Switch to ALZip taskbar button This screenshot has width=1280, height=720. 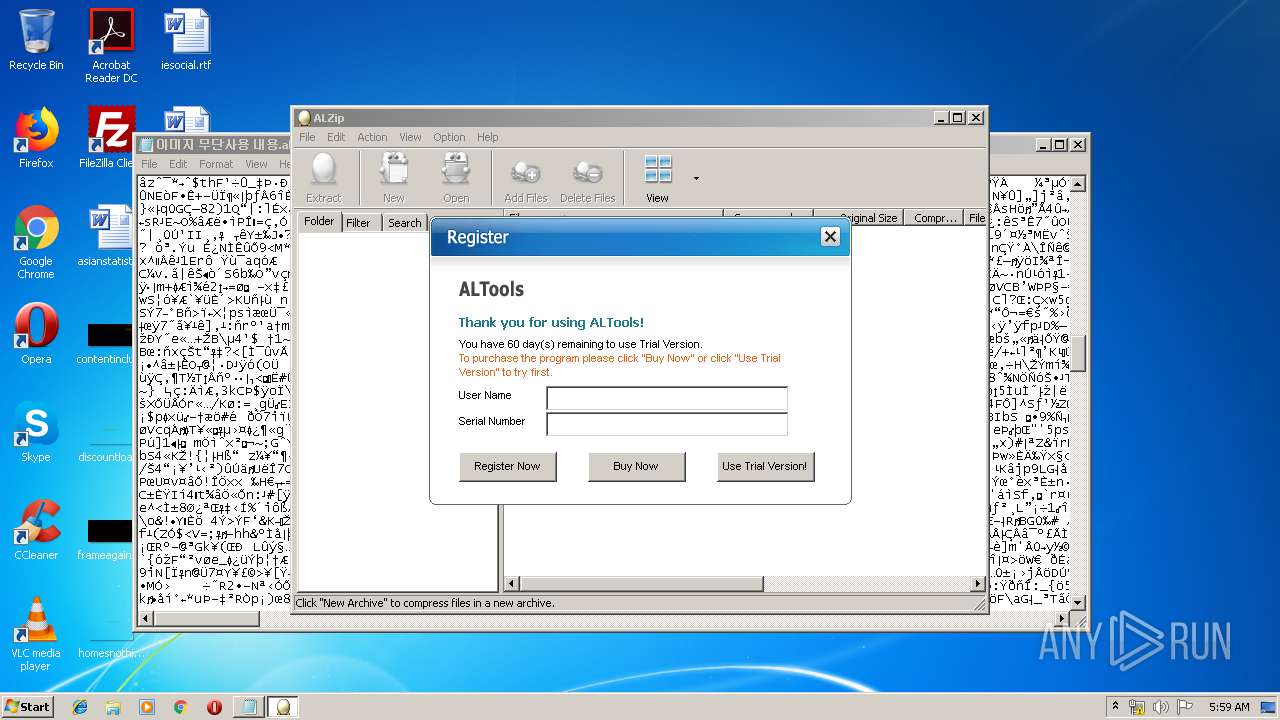(283, 707)
